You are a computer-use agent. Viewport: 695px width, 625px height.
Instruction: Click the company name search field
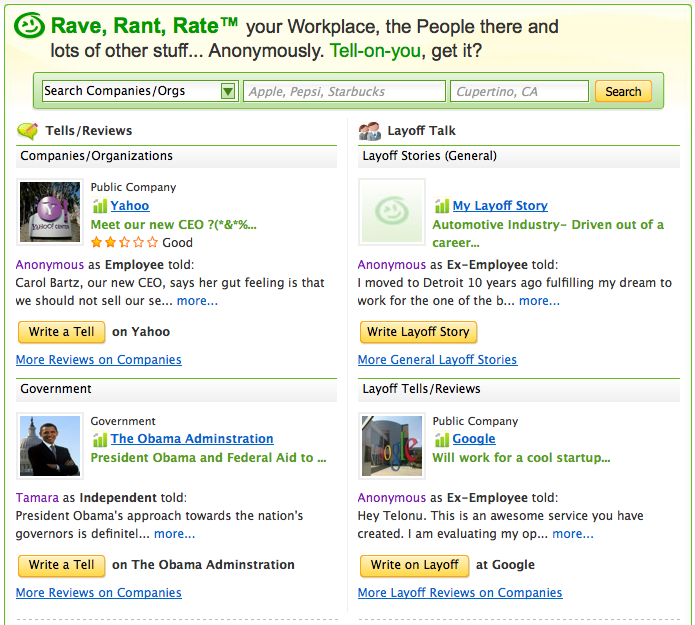pyautogui.click(x=344, y=91)
